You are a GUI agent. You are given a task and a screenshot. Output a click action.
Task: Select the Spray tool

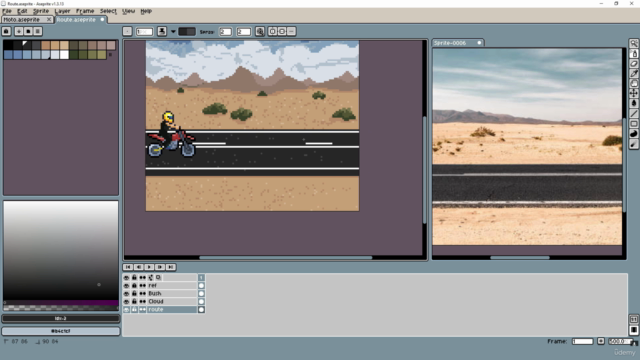click(x=633, y=54)
